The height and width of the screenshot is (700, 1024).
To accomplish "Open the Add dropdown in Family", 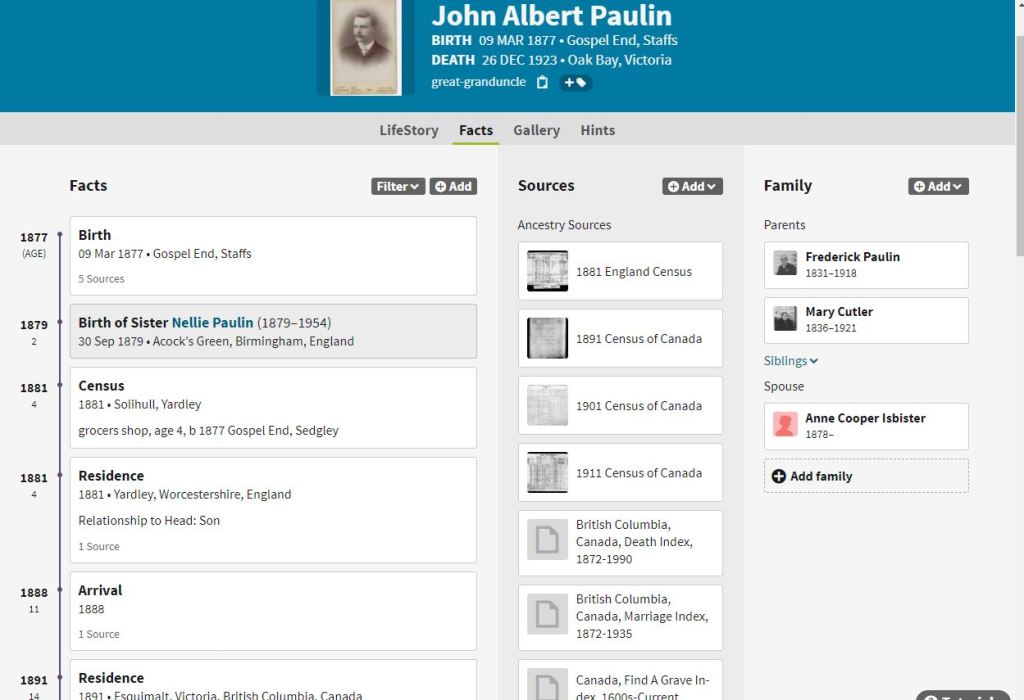I will [x=938, y=186].
